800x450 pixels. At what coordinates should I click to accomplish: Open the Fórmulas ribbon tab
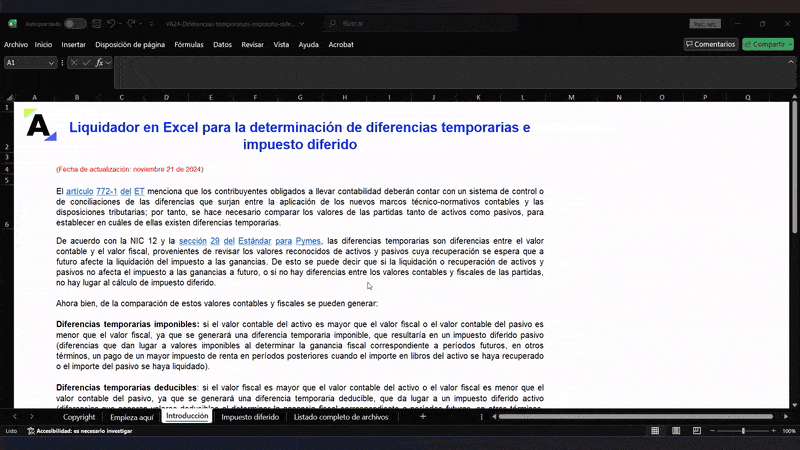click(x=188, y=44)
